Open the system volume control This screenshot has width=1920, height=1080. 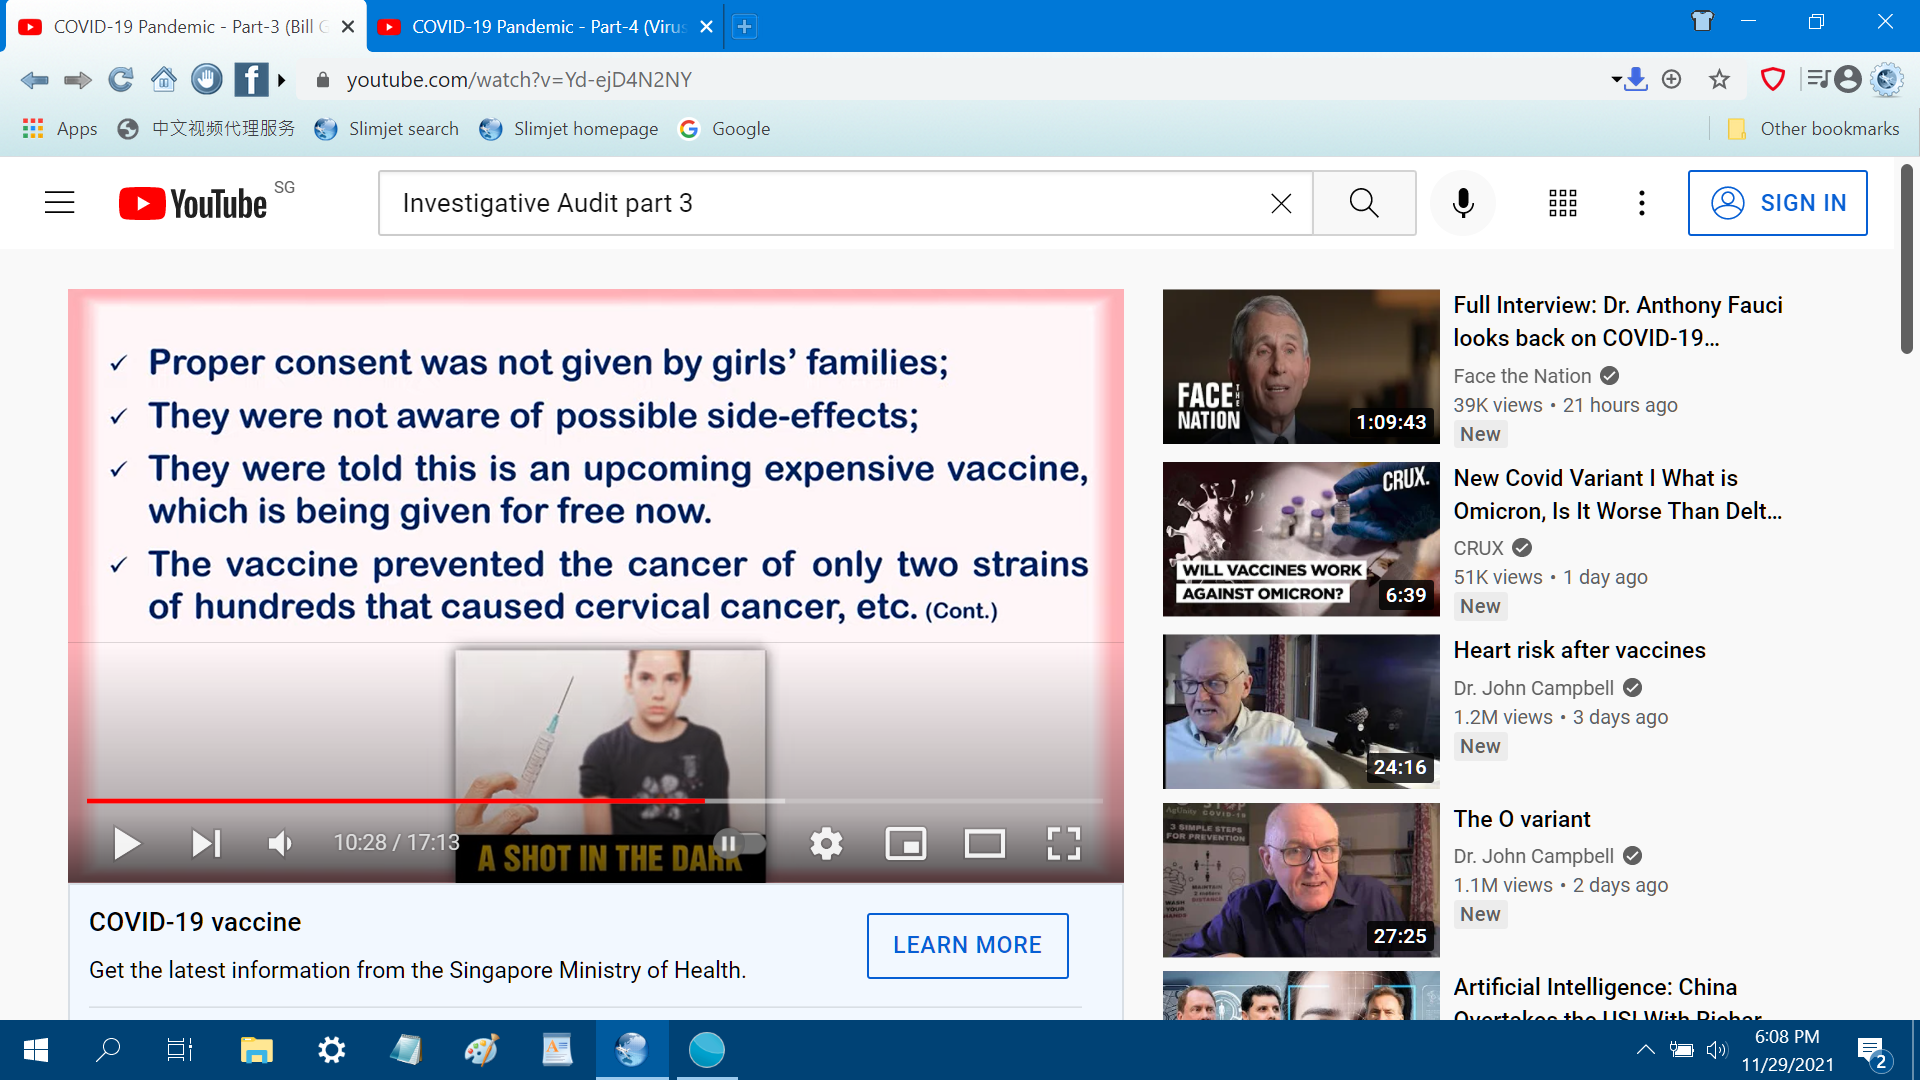[x=1717, y=1050]
